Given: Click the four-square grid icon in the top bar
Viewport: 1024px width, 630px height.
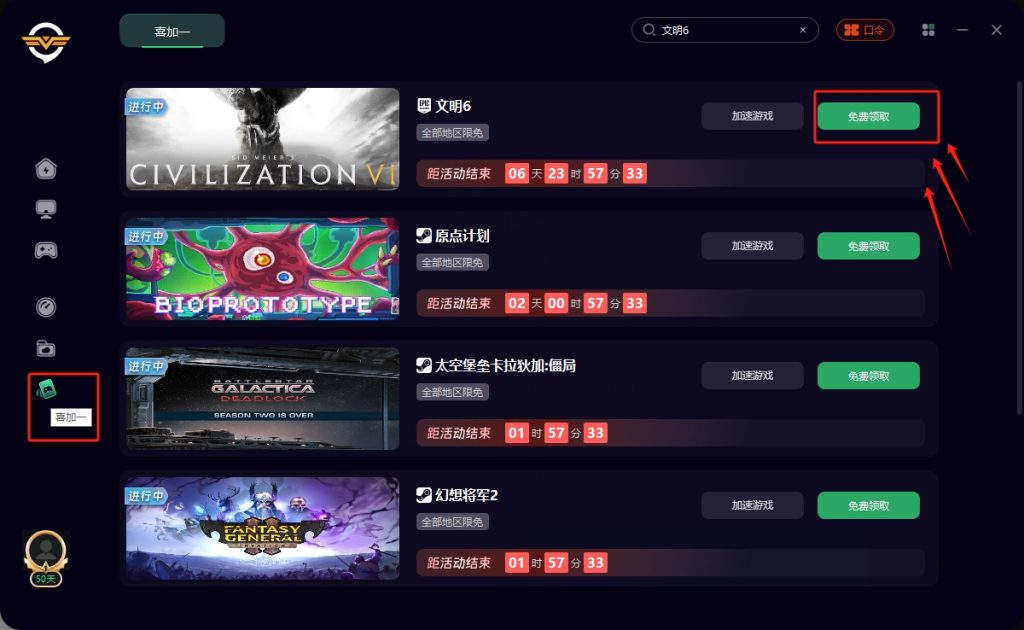Looking at the screenshot, I should 928,30.
